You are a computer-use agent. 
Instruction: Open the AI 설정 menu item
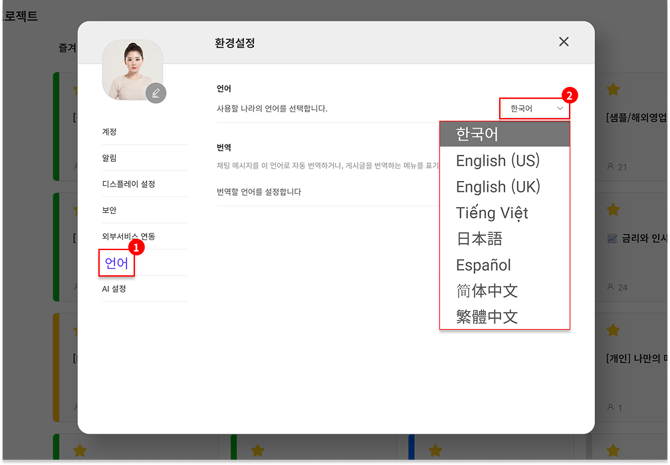tap(114, 289)
